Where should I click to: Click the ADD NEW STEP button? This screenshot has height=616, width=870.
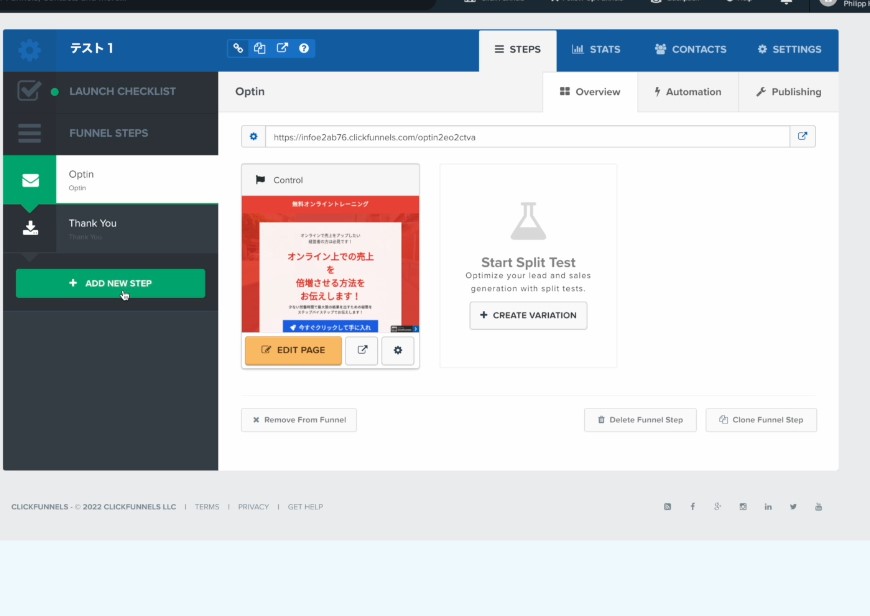coord(110,284)
